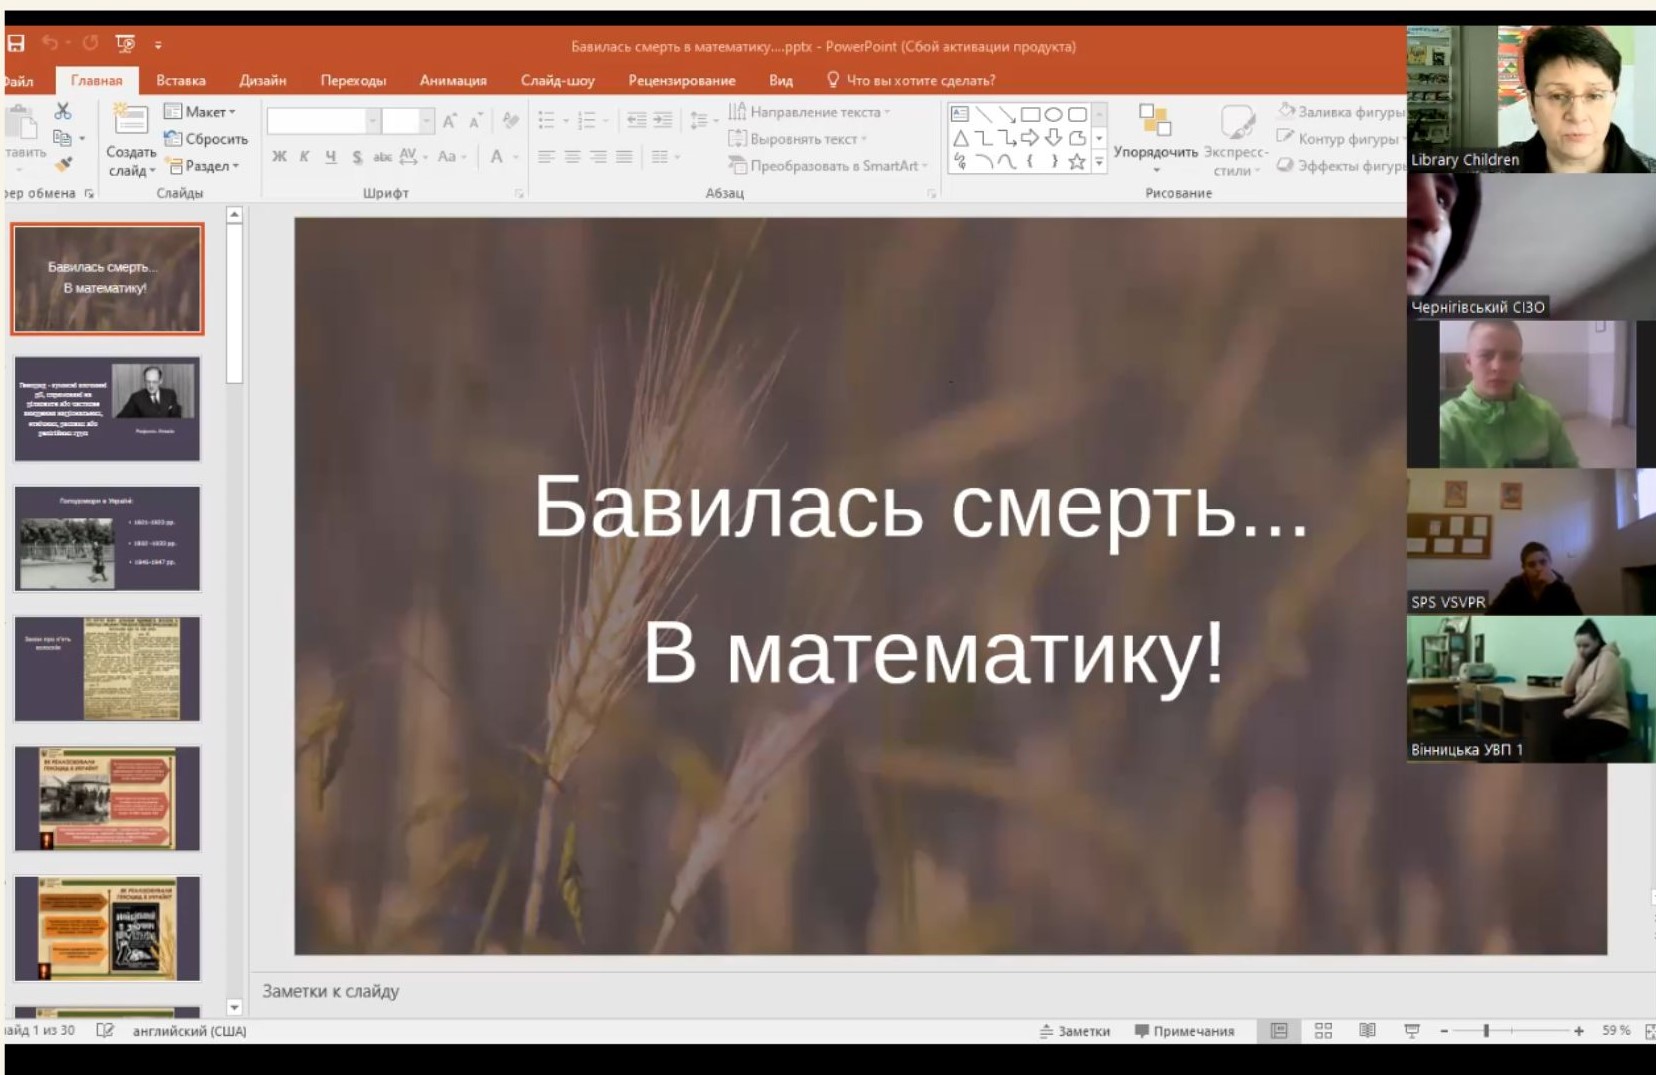
Task: Select the second slide thumbnail with portrait
Action: 107,408
